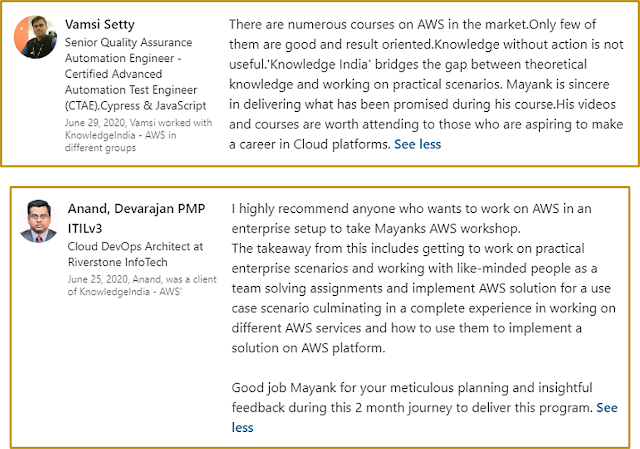Click the Anand, Devarajan PMP name
Screen dimensions: 640x449
(127, 212)
